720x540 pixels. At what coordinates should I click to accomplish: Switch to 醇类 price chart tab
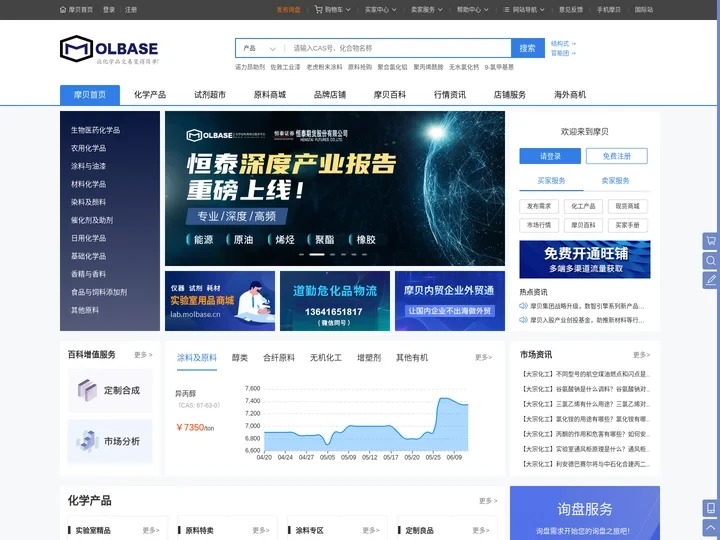point(240,358)
